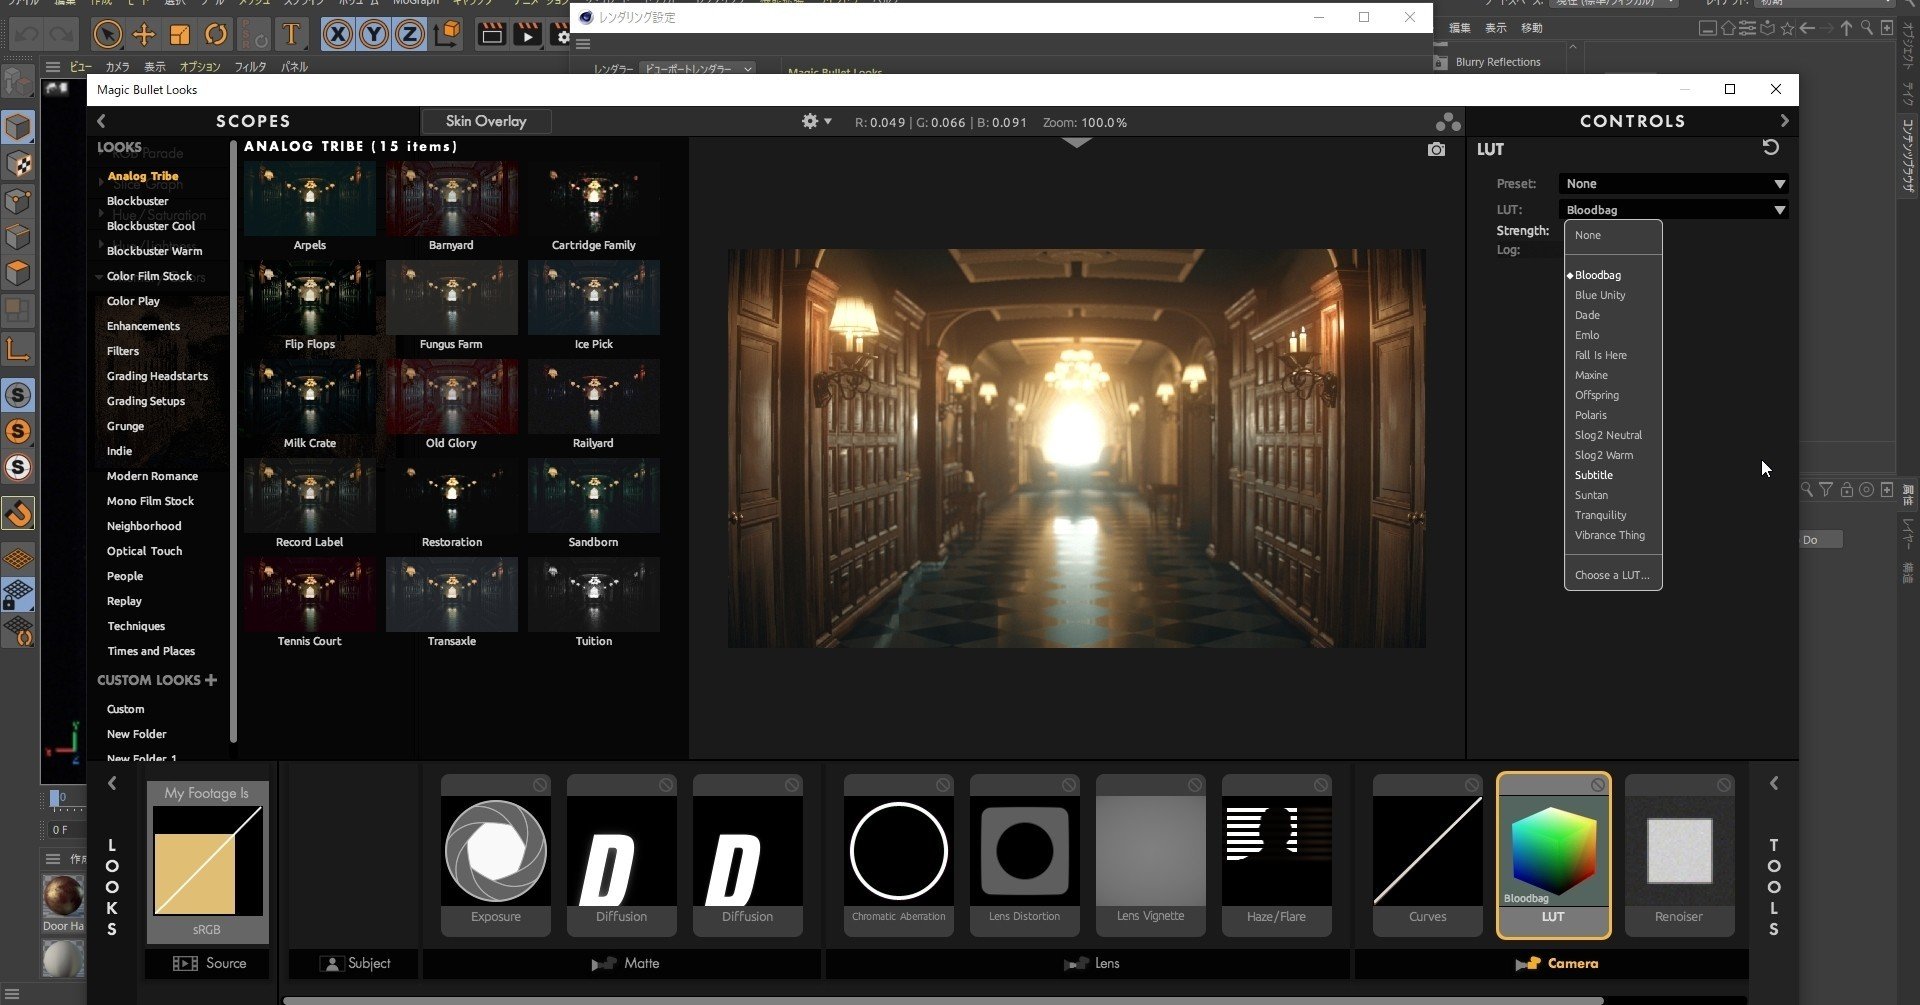Open the Preset dropdown showing None
This screenshot has height=1005, width=1920.
pos(1674,184)
